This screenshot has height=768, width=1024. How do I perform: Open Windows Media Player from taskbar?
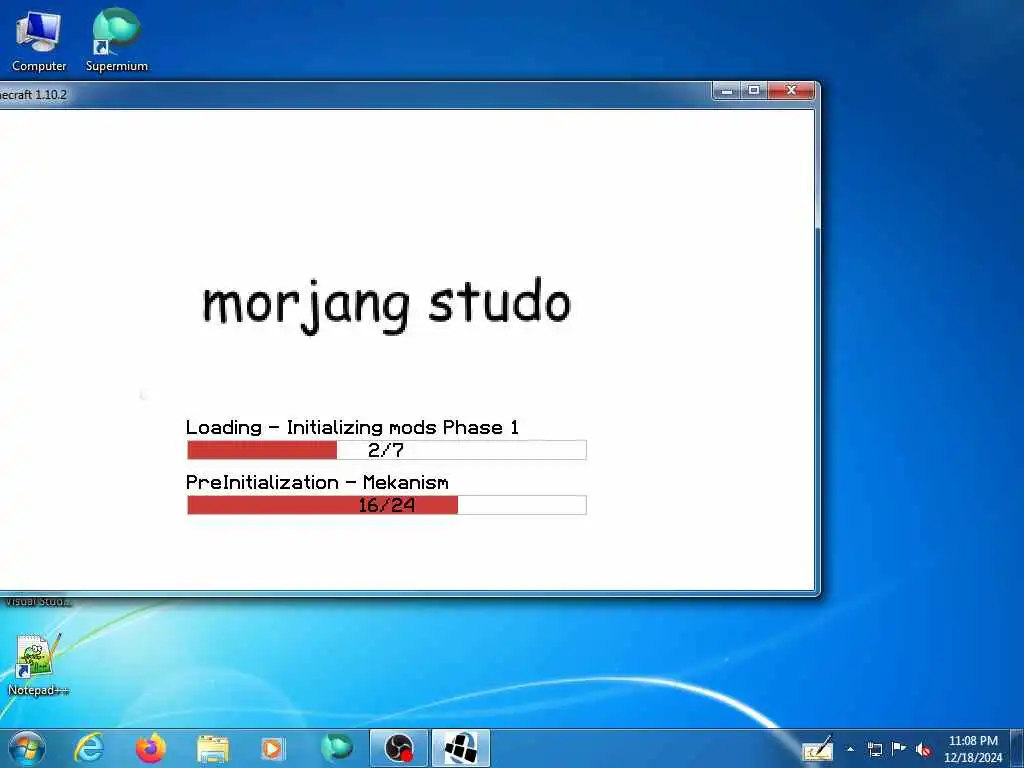coord(272,749)
